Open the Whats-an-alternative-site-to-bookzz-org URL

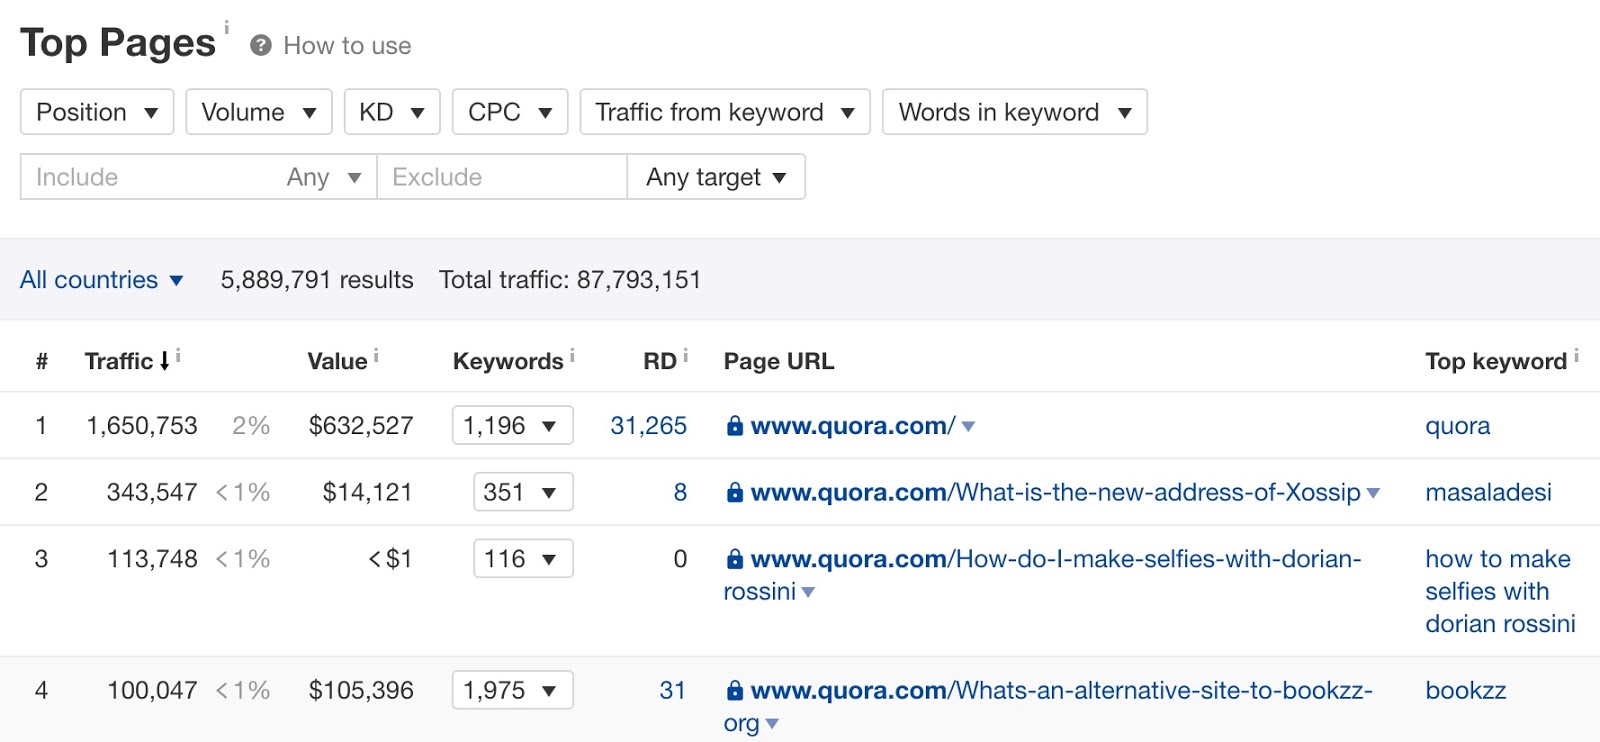[1048, 706]
